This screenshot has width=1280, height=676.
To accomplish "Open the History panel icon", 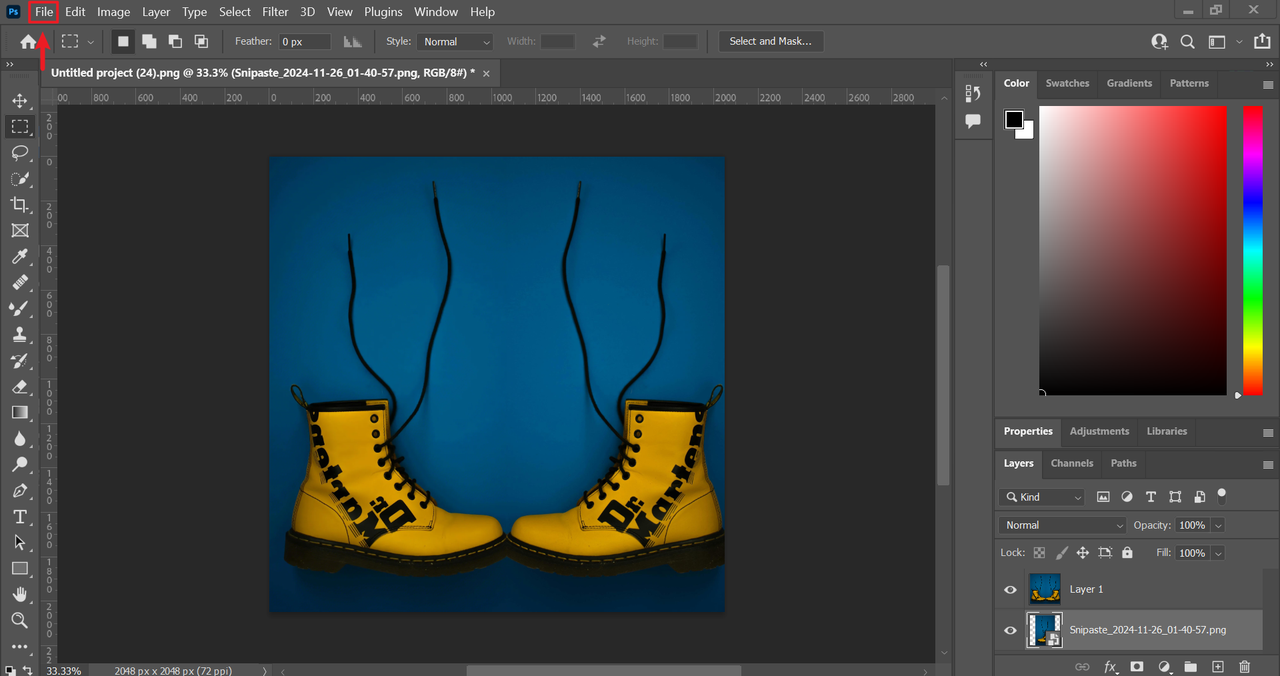I will pos(973,93).
